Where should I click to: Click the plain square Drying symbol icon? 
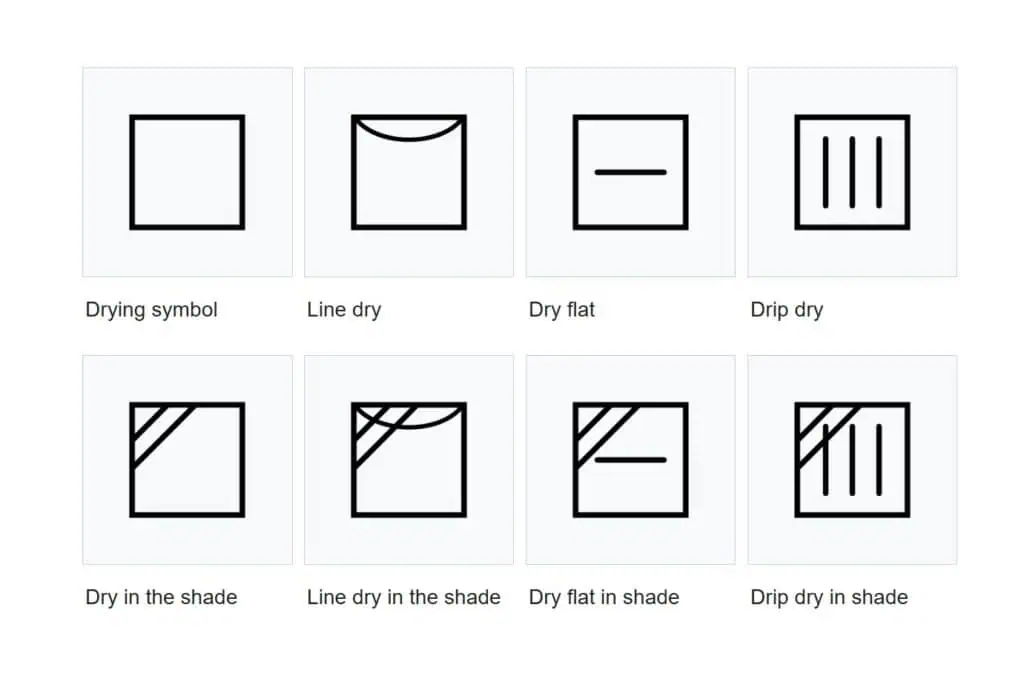pos(187,172)
